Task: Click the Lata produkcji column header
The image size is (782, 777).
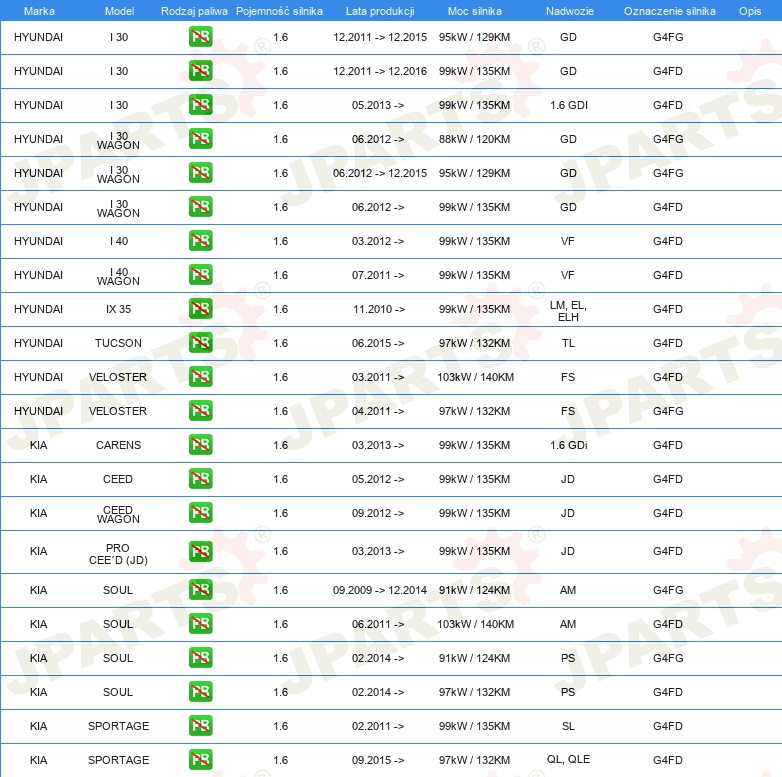Action: pyautogui.click(x=380, y=11)
